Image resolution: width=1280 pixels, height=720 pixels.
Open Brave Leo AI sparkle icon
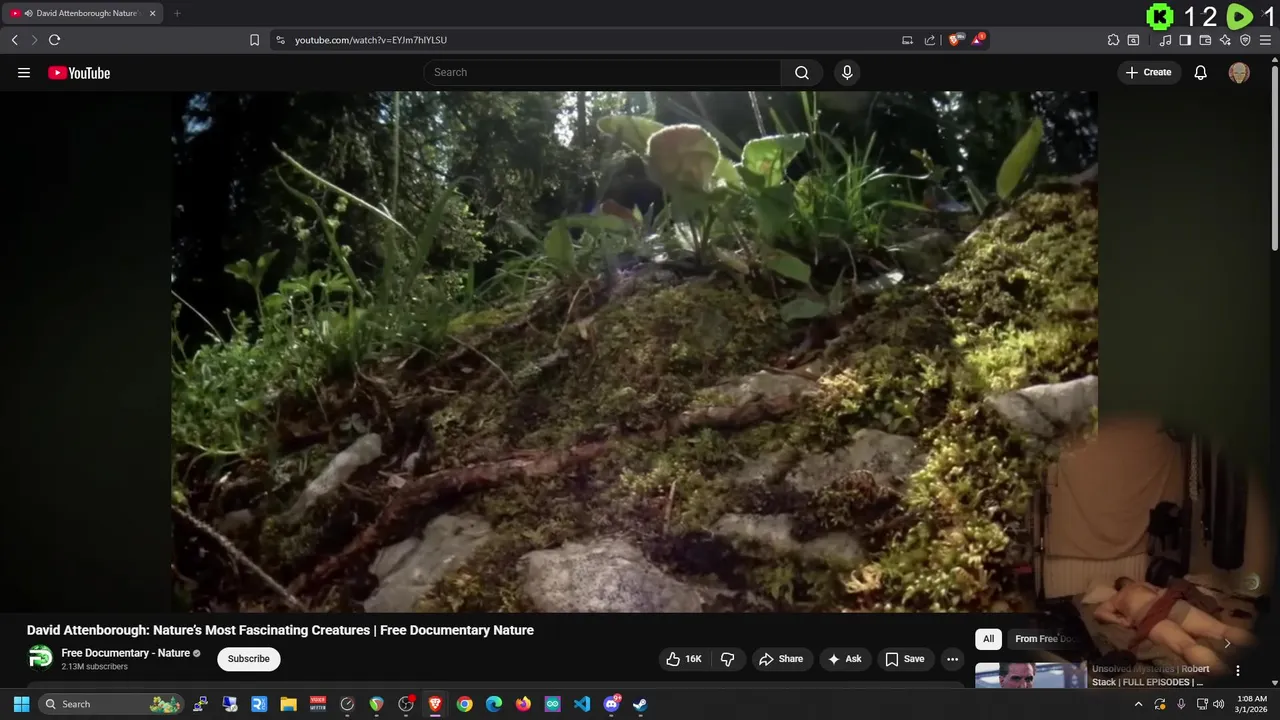(x=1225, y=40)
